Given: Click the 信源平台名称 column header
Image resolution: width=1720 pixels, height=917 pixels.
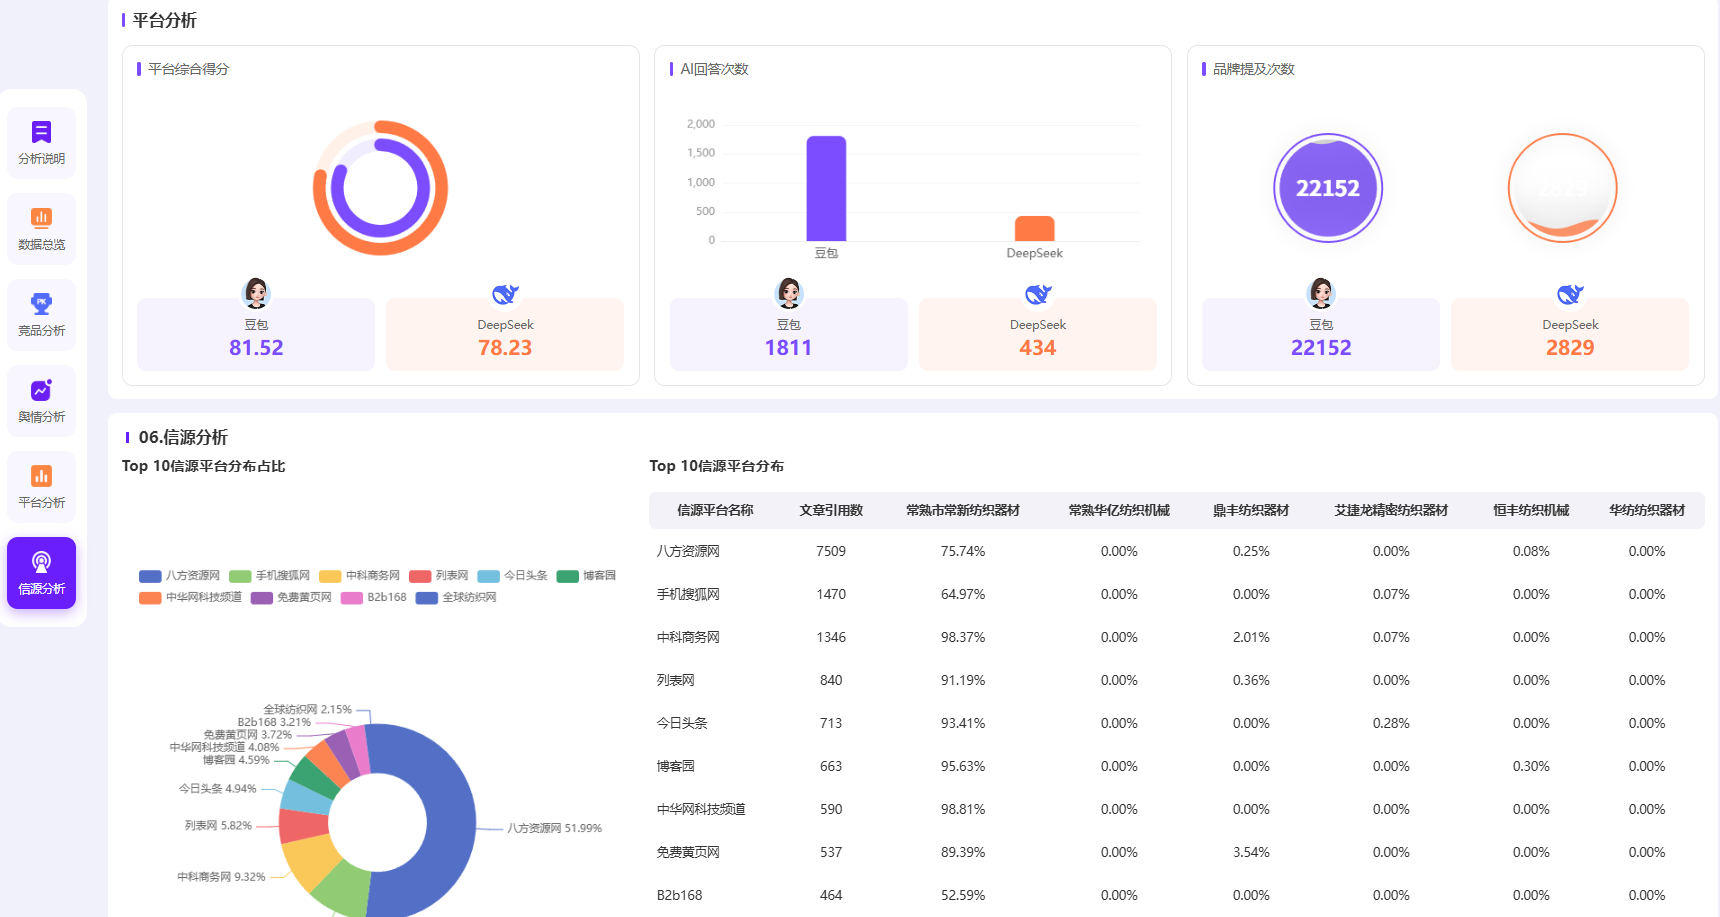Looking at the screenshot, I should click(x=715, y=511).
